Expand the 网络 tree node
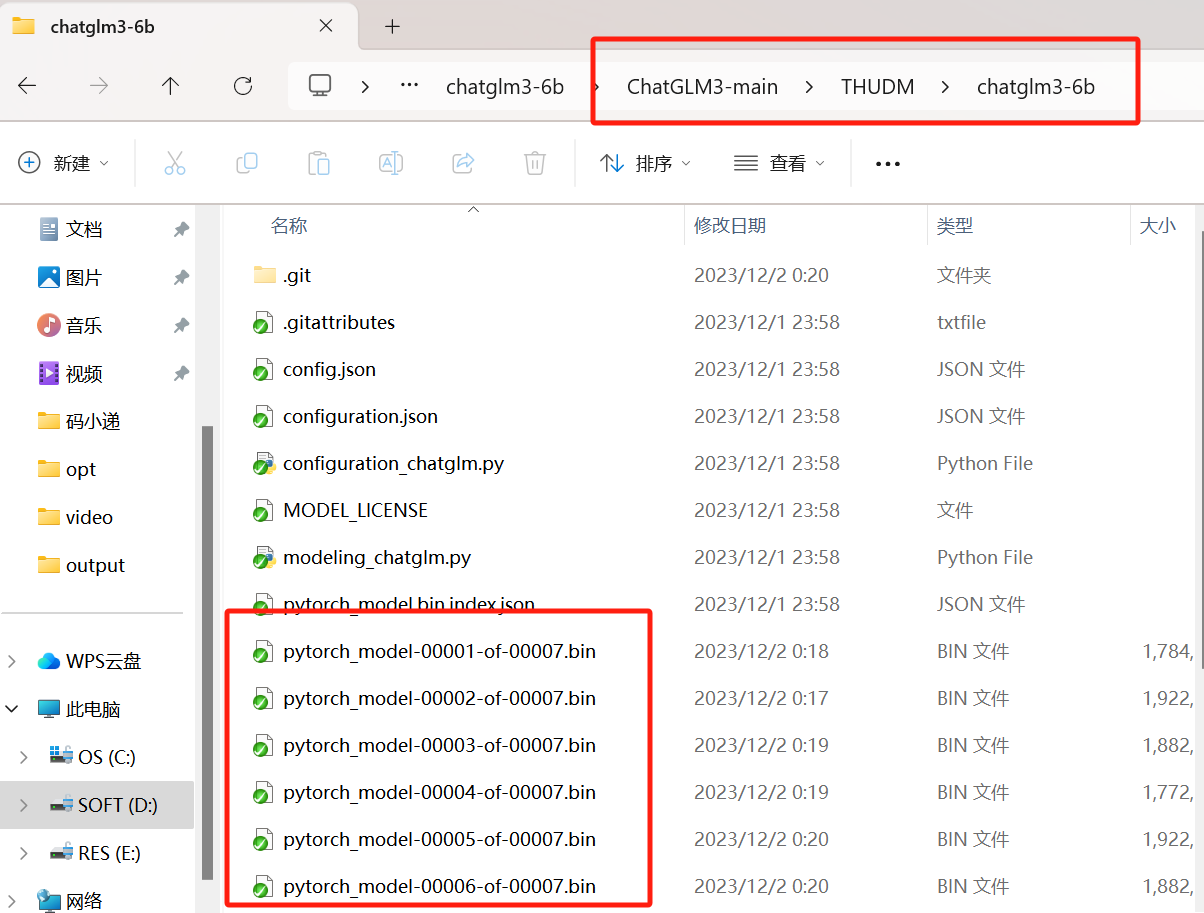The height and width of the screenshot is (913, 1204). [13, 901]
